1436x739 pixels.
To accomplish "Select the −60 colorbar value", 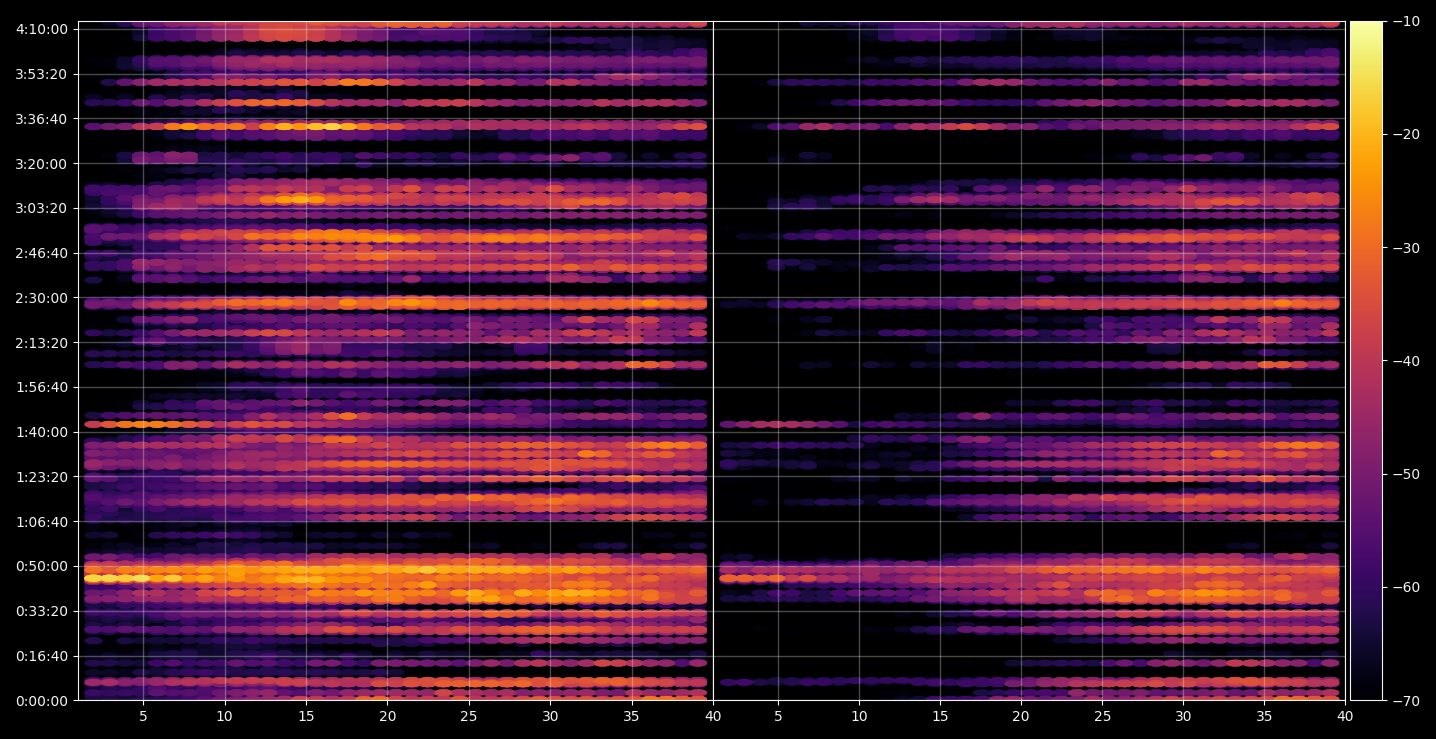I will [1405, 587].
